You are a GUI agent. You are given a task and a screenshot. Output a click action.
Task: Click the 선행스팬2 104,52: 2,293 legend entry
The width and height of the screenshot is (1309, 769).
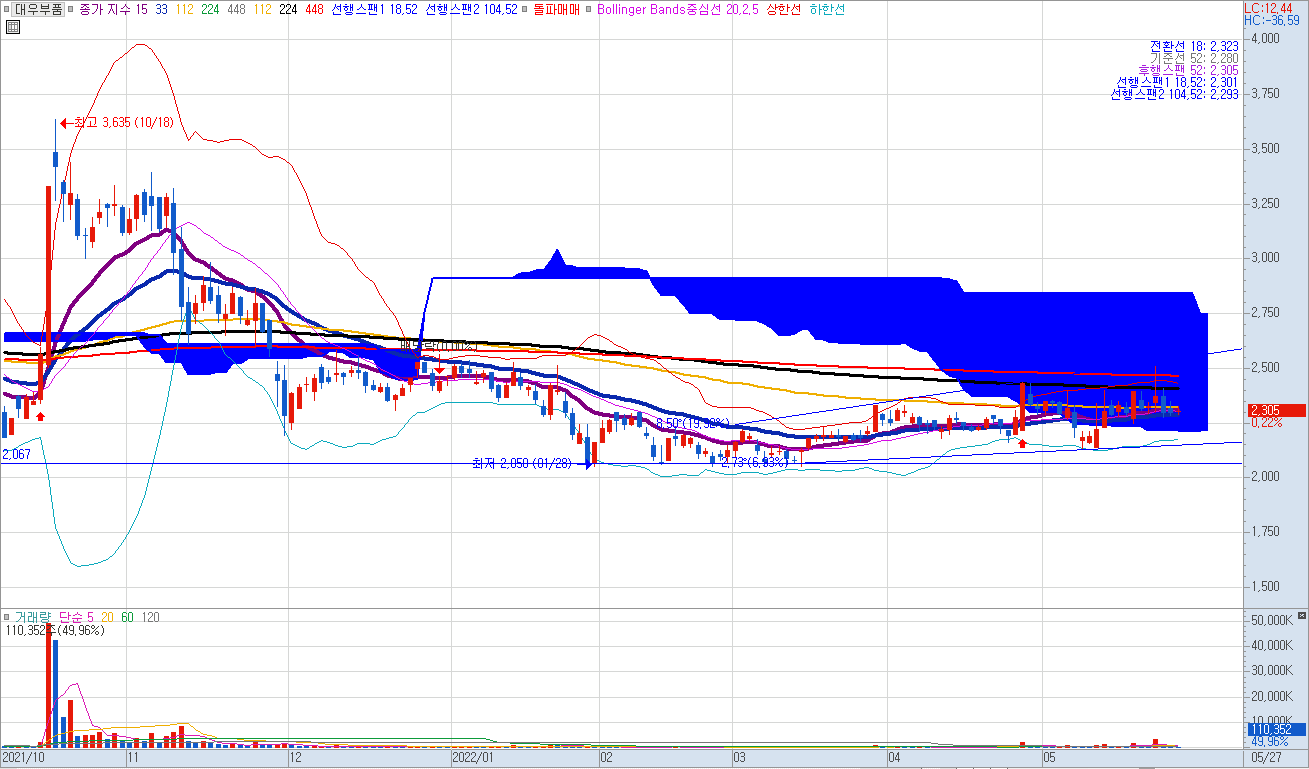1174,94
